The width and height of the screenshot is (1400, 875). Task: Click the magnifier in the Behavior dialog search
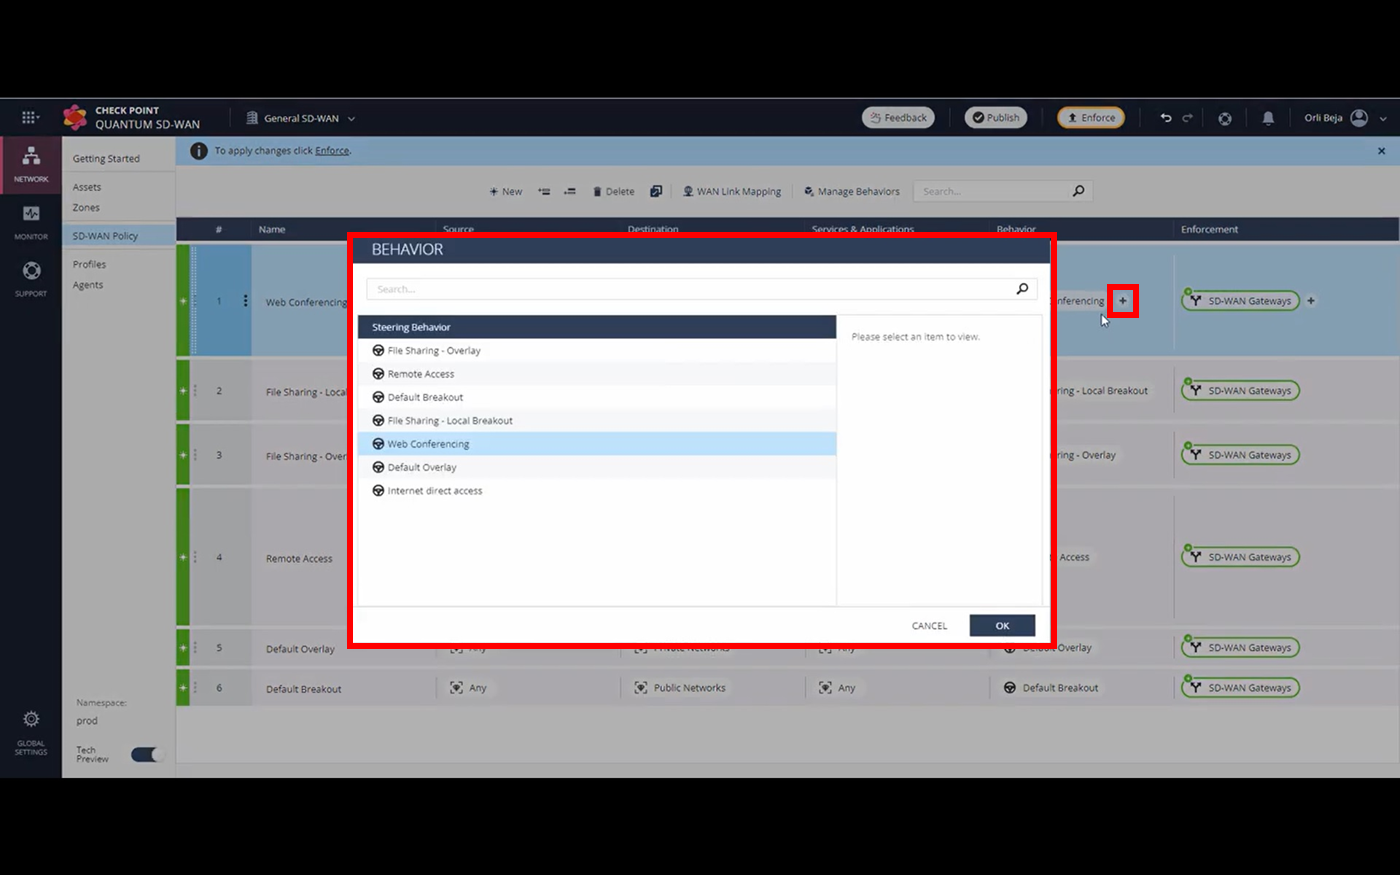click(1022, 289)
